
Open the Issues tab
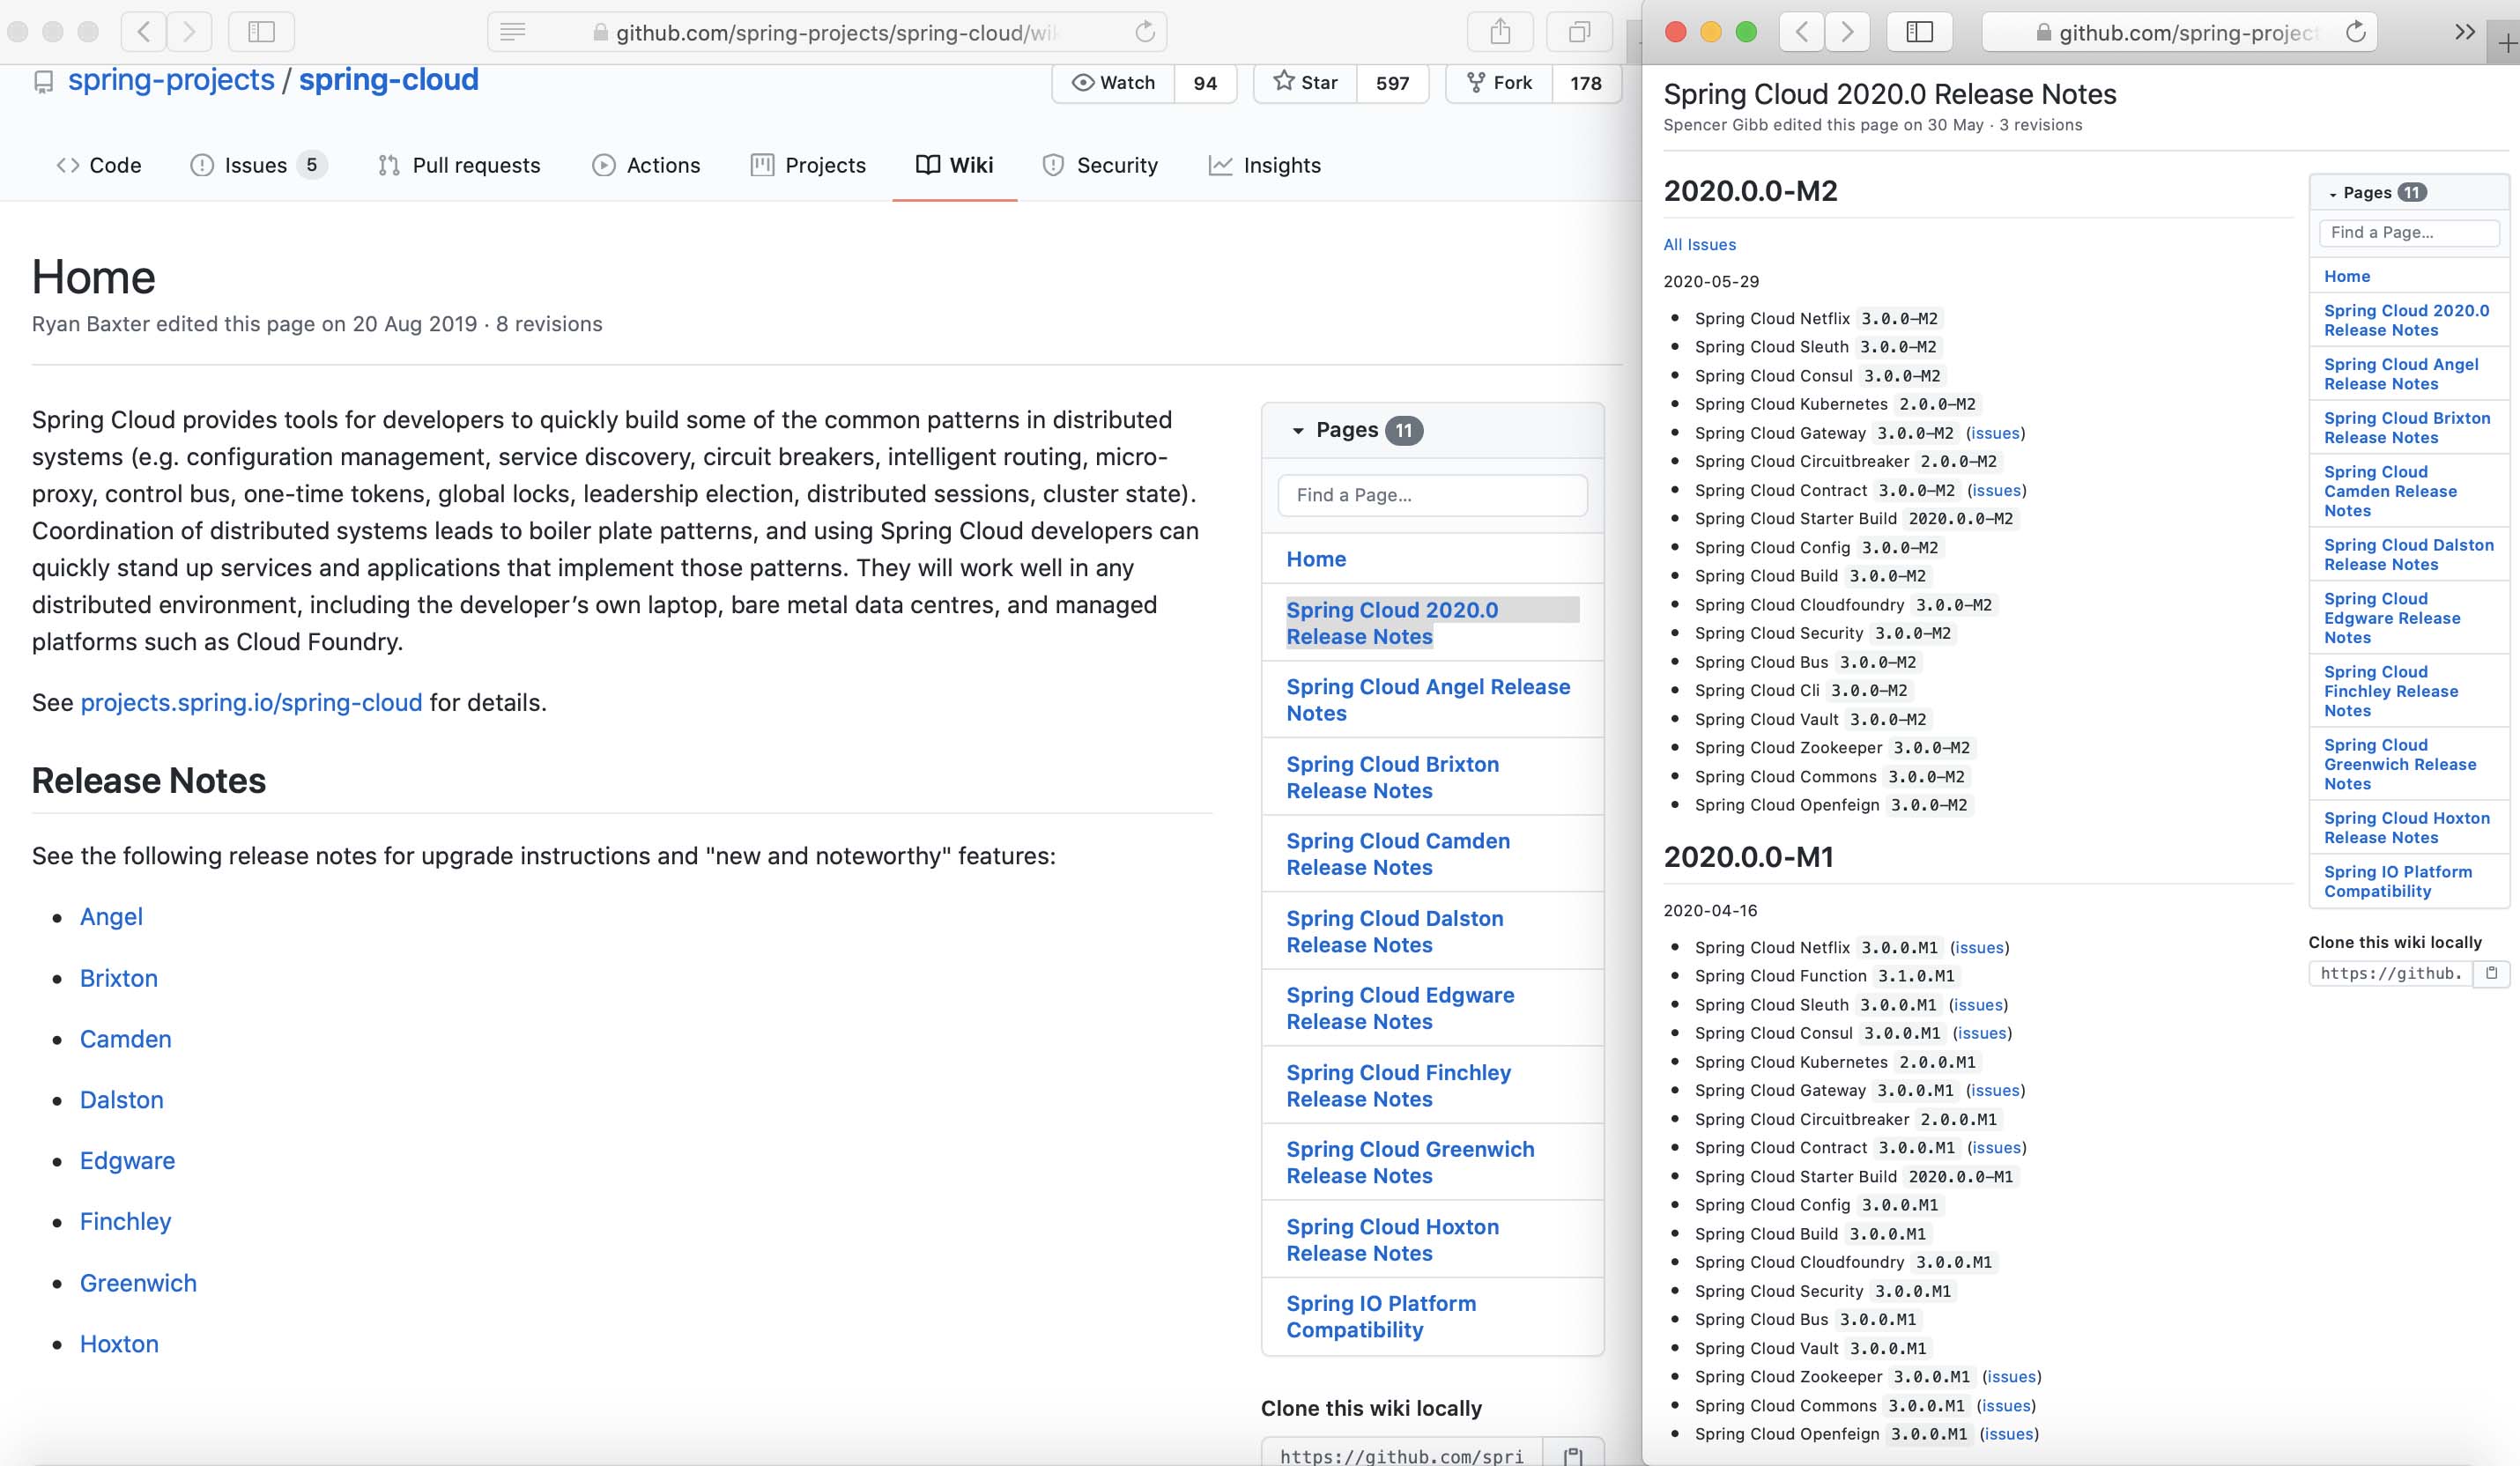click(x=258, y=165)
